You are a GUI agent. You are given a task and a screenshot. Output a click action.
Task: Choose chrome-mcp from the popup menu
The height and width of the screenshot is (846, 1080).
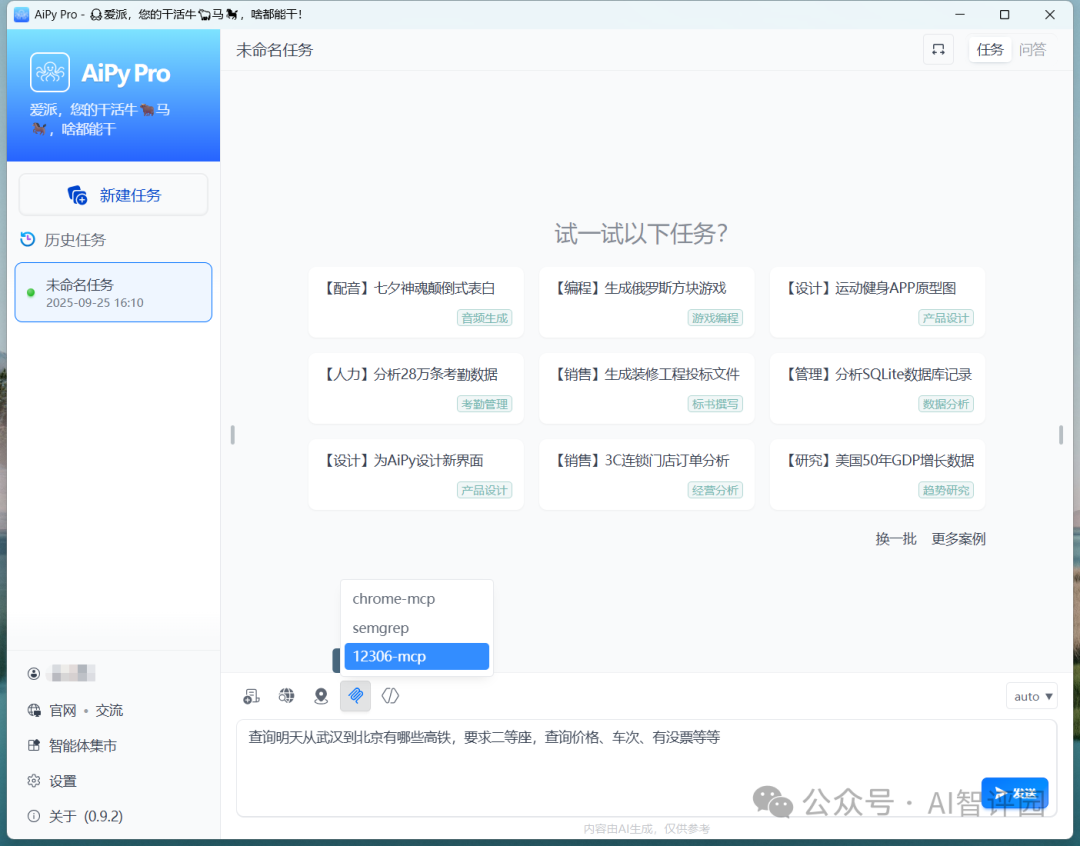pos(392,598)
